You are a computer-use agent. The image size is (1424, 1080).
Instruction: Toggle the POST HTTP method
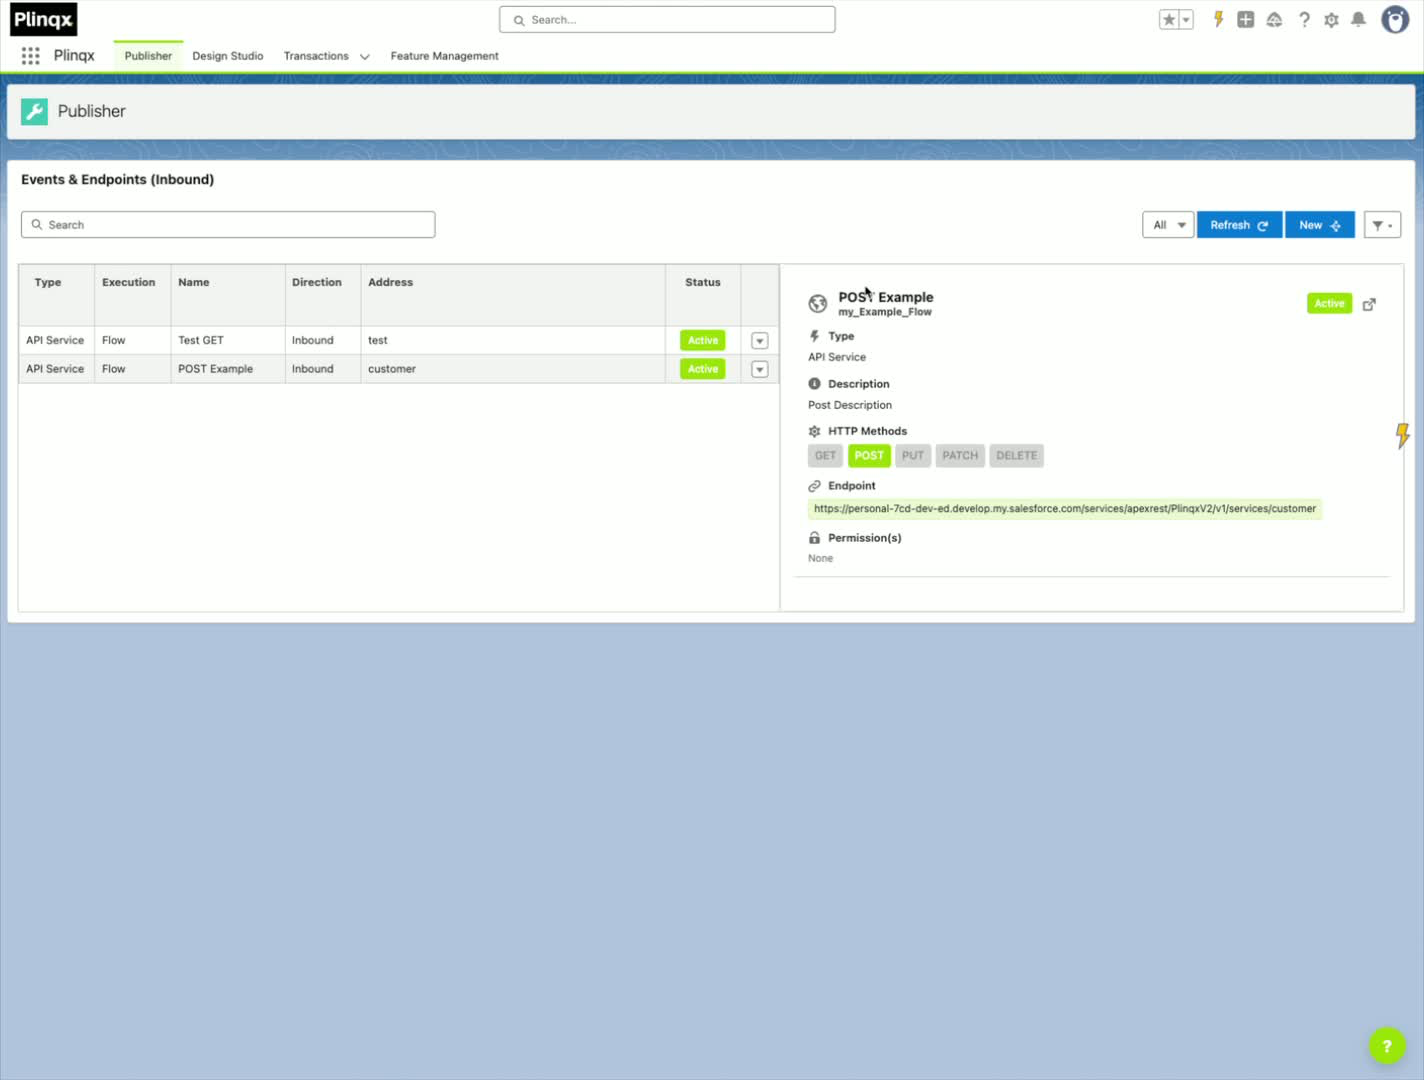coord(869,456)
